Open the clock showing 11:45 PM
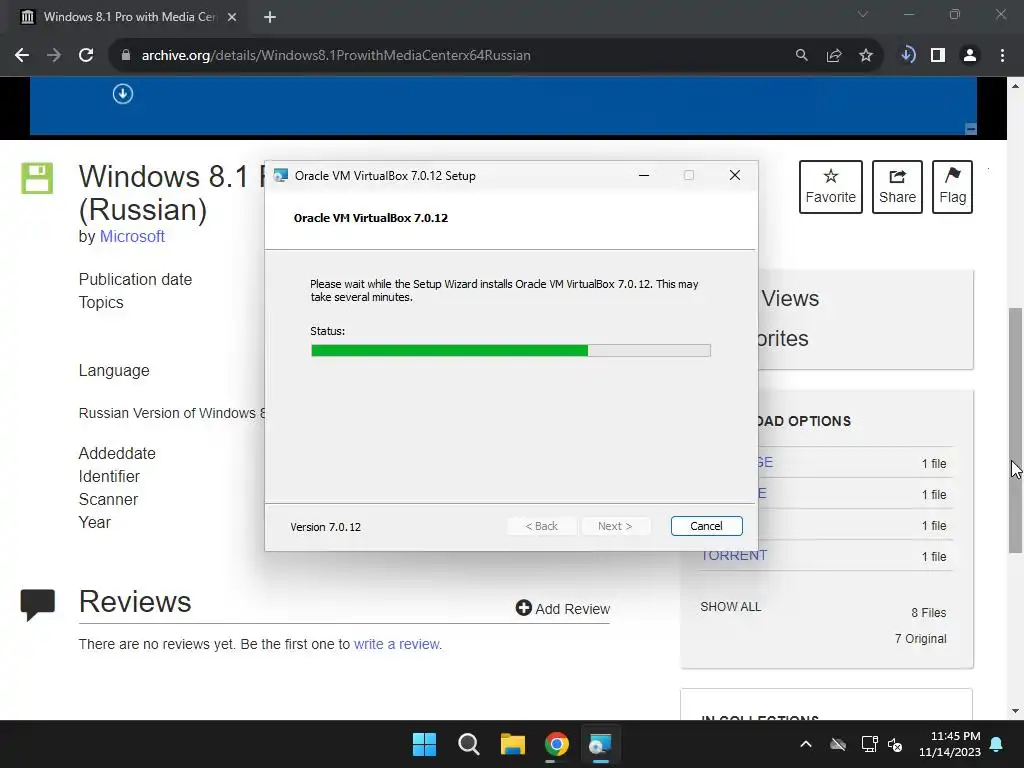Screen dimensions: 1024x768 950,744
